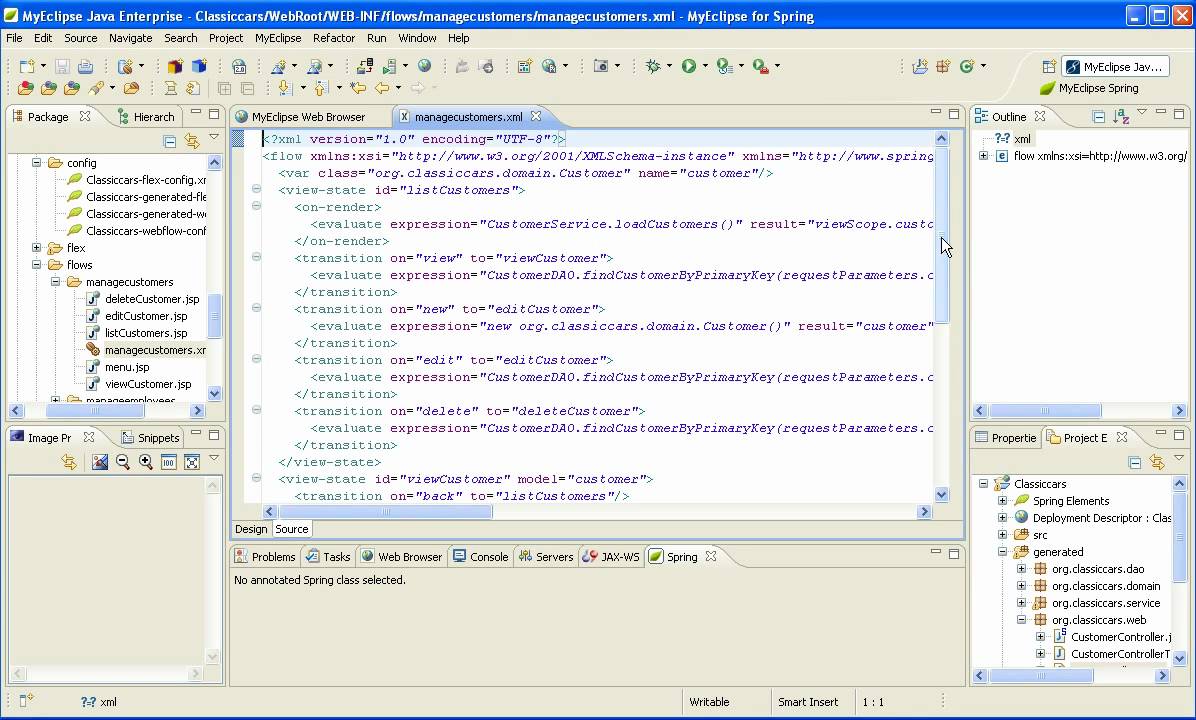Click the Next Annotation down-arrow icon
The width and height of the screenshot is (1196, 720).
tap(285, 88)
